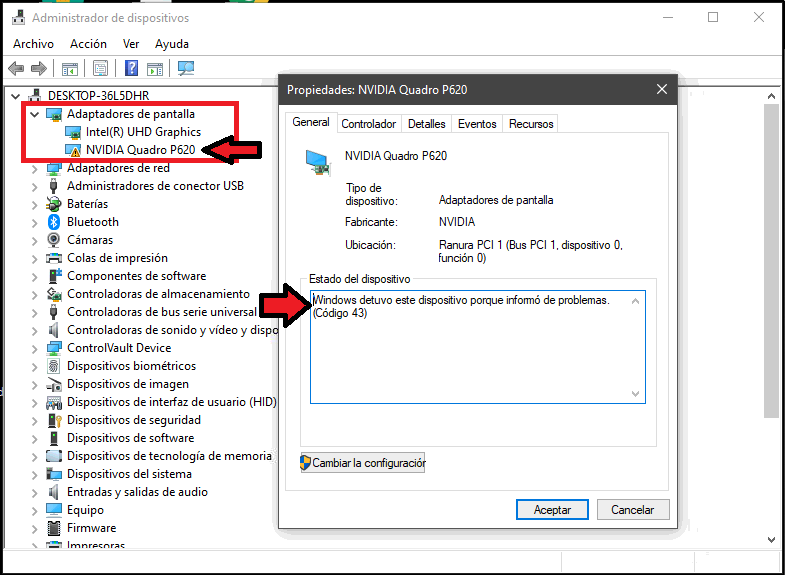Click the Administradores de conector USB icon

(x=54, y=186)
